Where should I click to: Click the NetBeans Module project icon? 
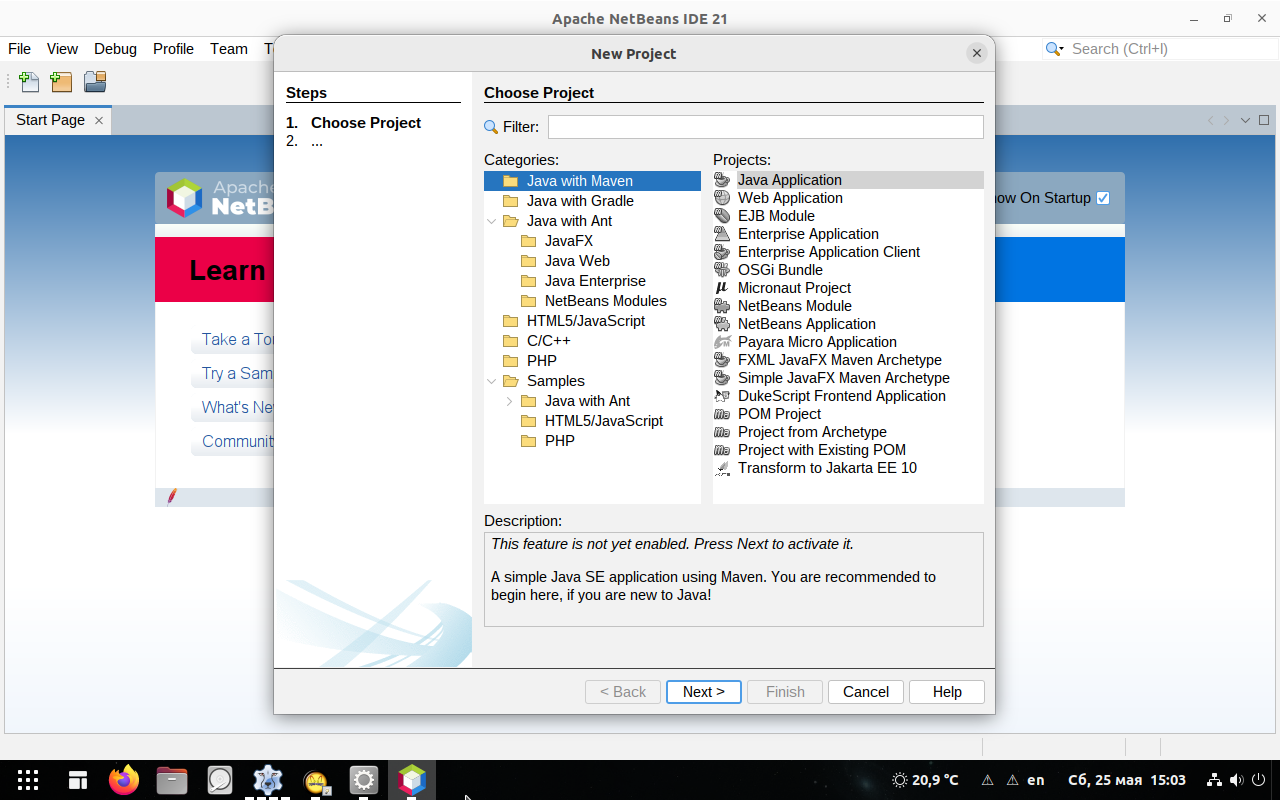[722, 306]
